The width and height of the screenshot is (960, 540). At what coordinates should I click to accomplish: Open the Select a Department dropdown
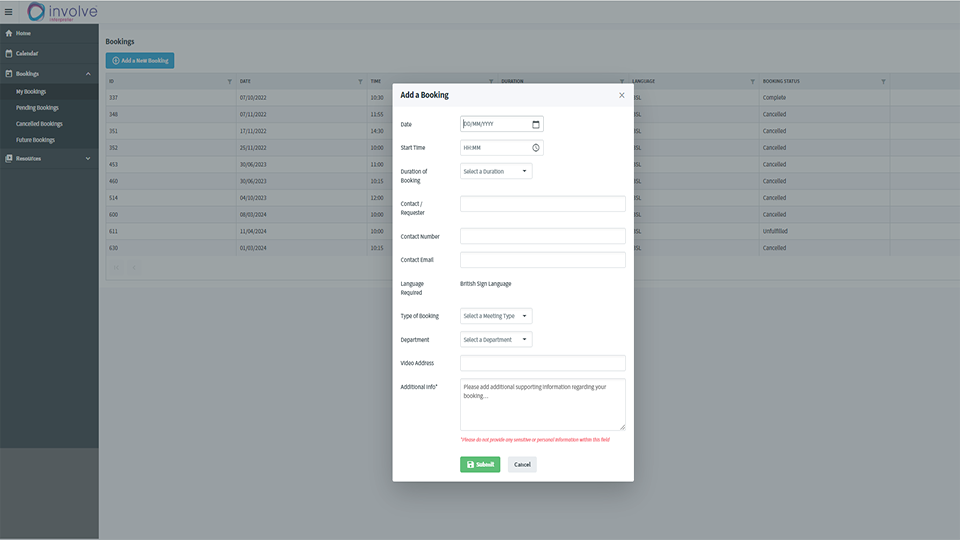point(496,340)
